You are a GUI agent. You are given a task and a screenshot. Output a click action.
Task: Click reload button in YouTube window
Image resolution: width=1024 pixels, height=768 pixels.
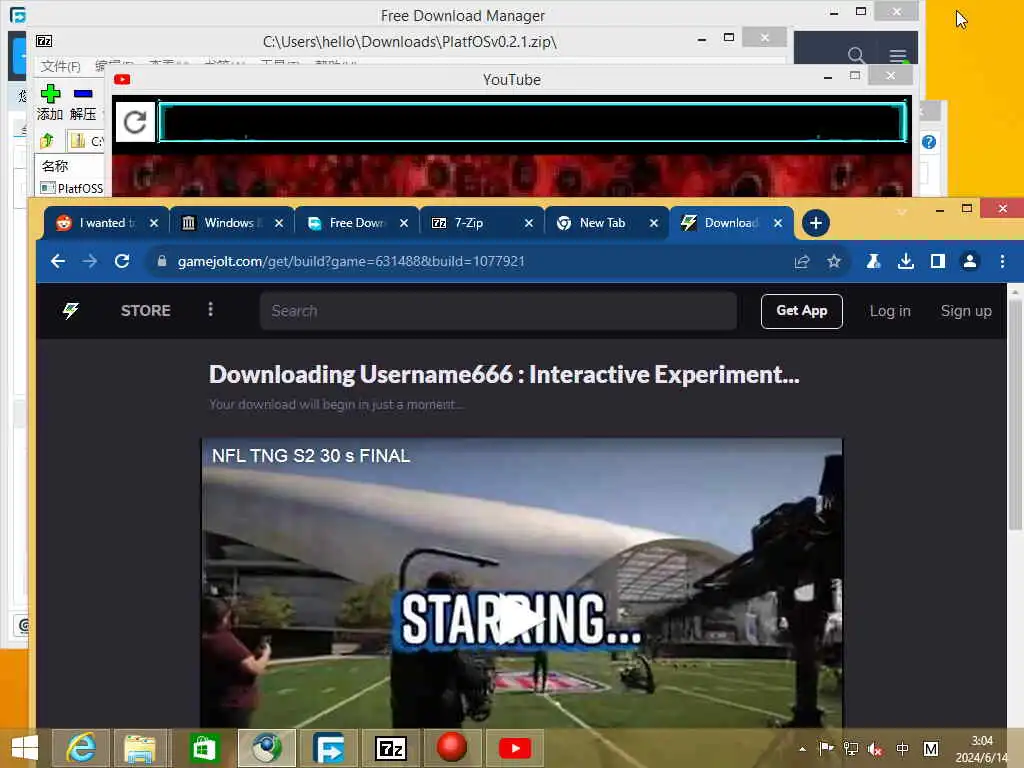pos(135,122)
